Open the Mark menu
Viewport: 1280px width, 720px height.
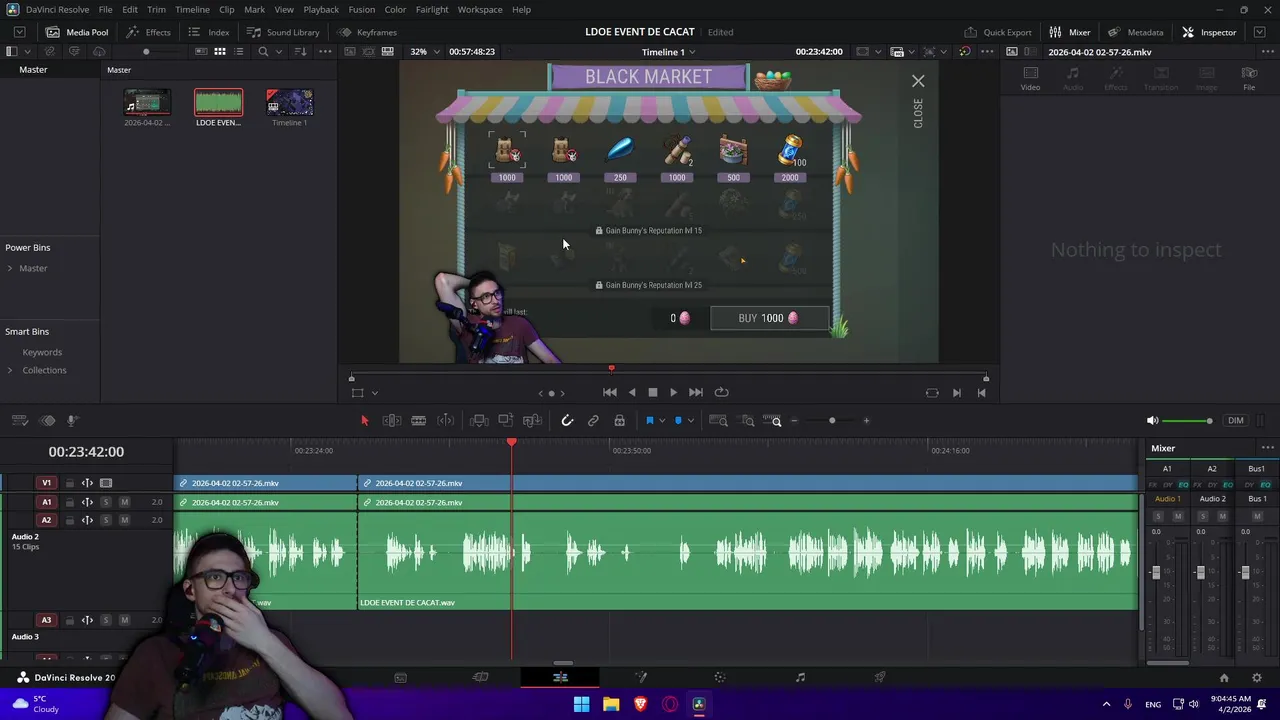coord(254,9)
